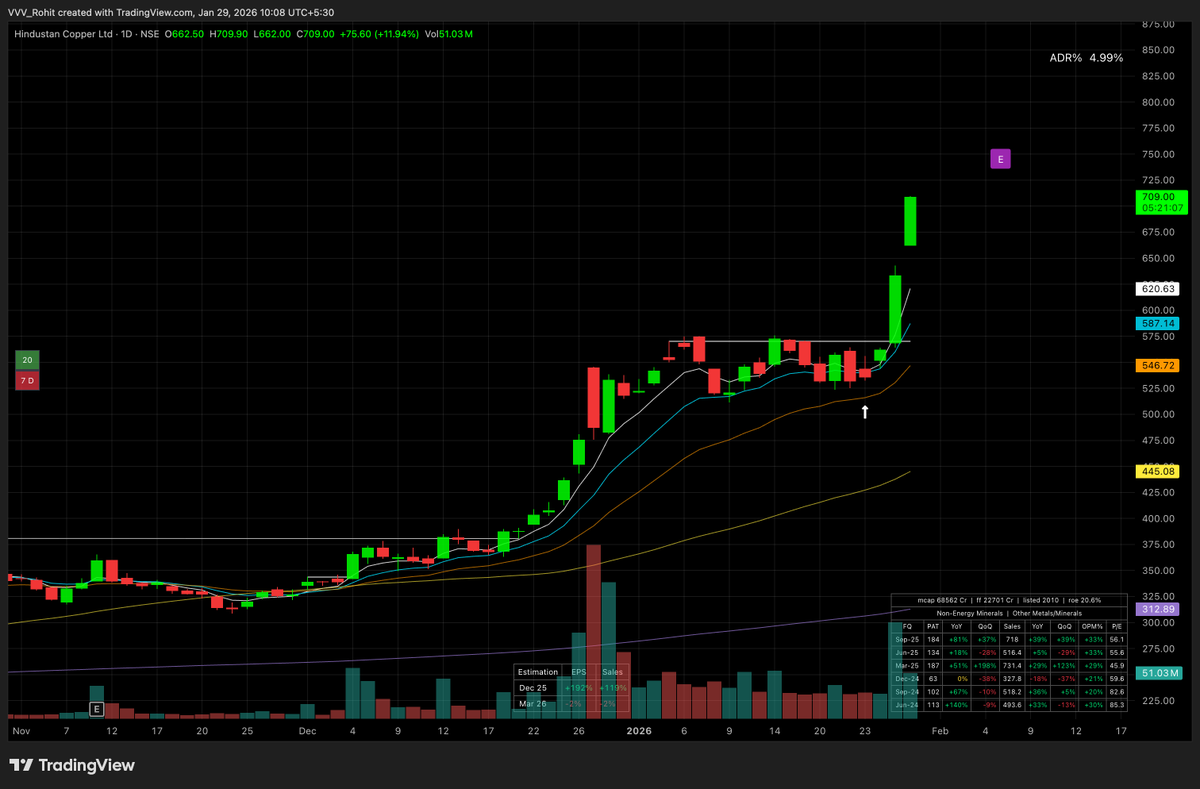Click the 85.3 P/E cell
This screenshot has width=1200, height=789.
click(1117, 705)
